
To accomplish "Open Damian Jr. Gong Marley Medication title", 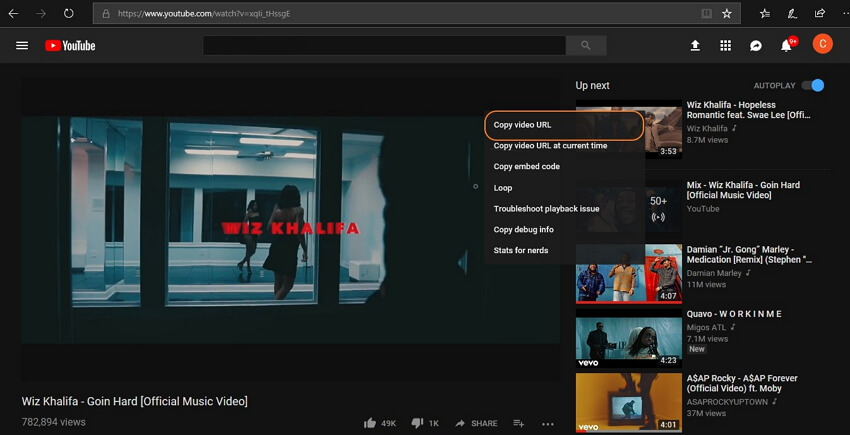I will pos(750,254).
